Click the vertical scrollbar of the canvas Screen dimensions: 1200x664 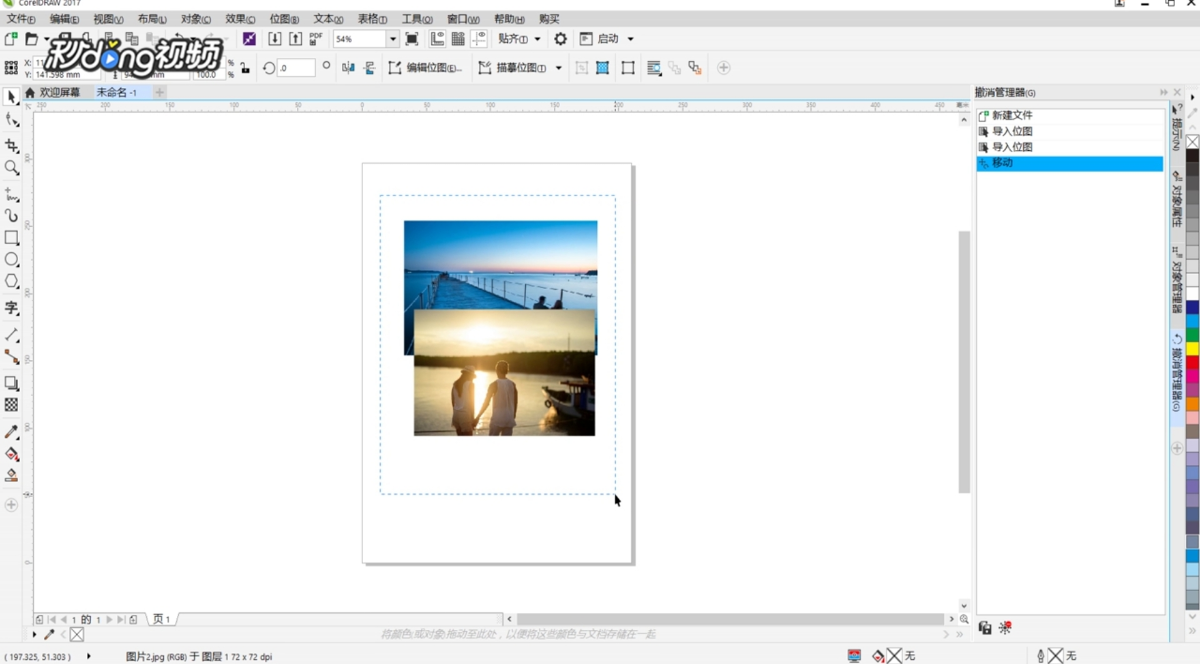click(964, 360)
